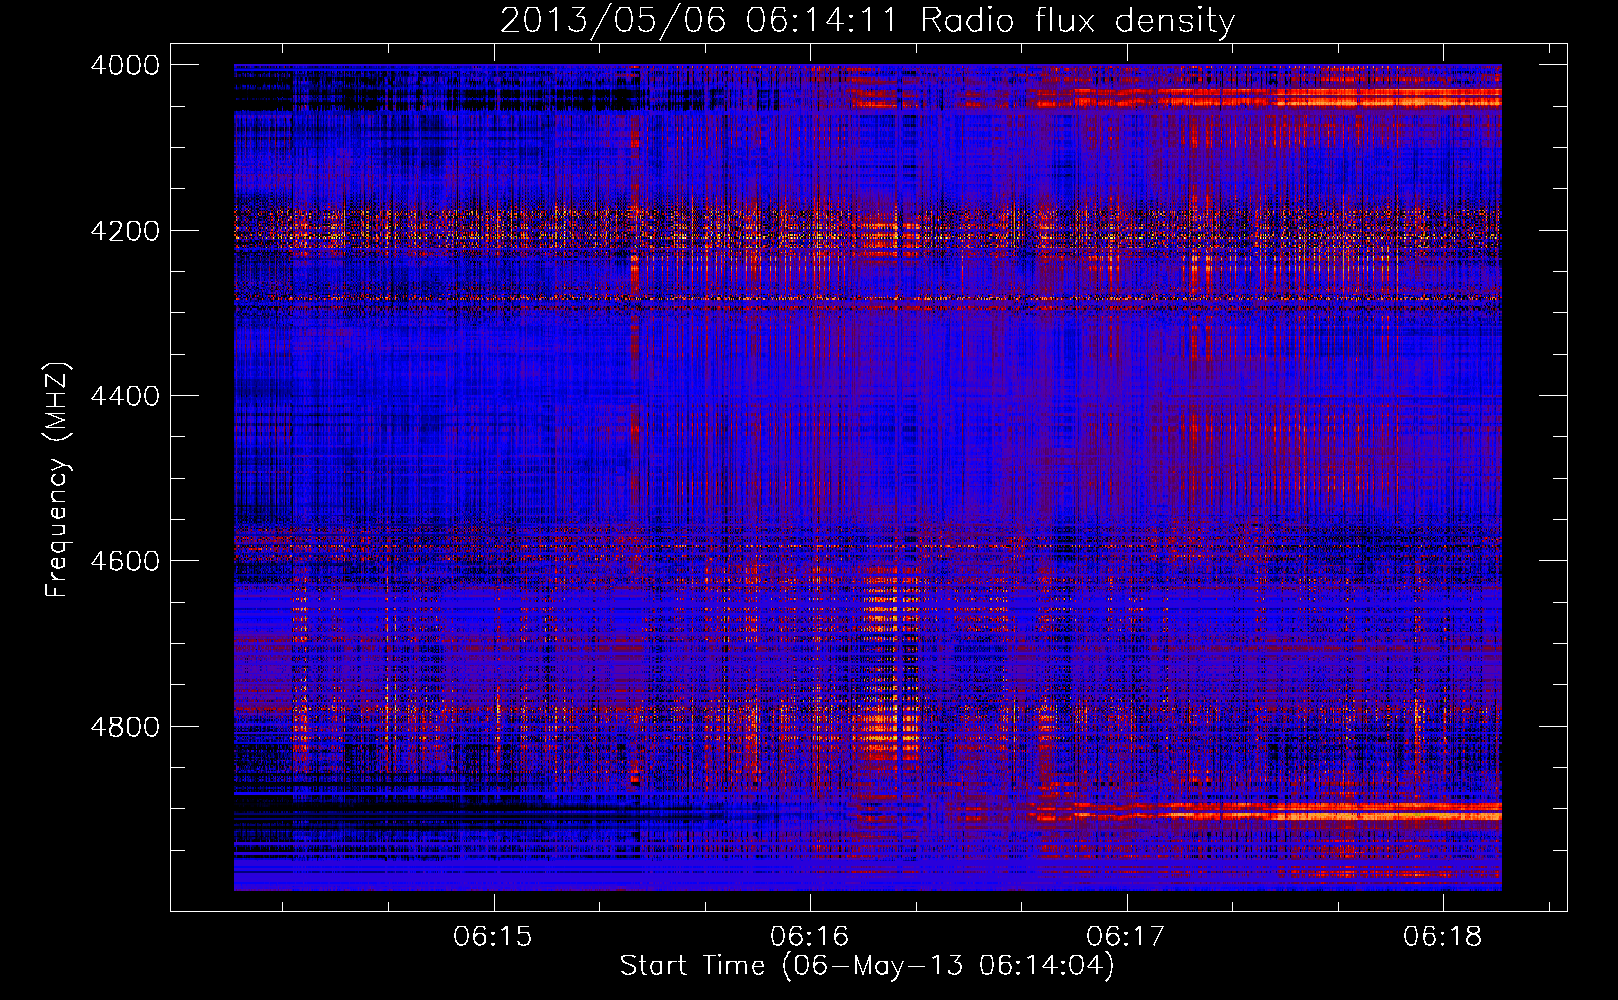Click the 06:16 time axis label
Viewport: 1618px width, 1000px height.
(809, 937)
